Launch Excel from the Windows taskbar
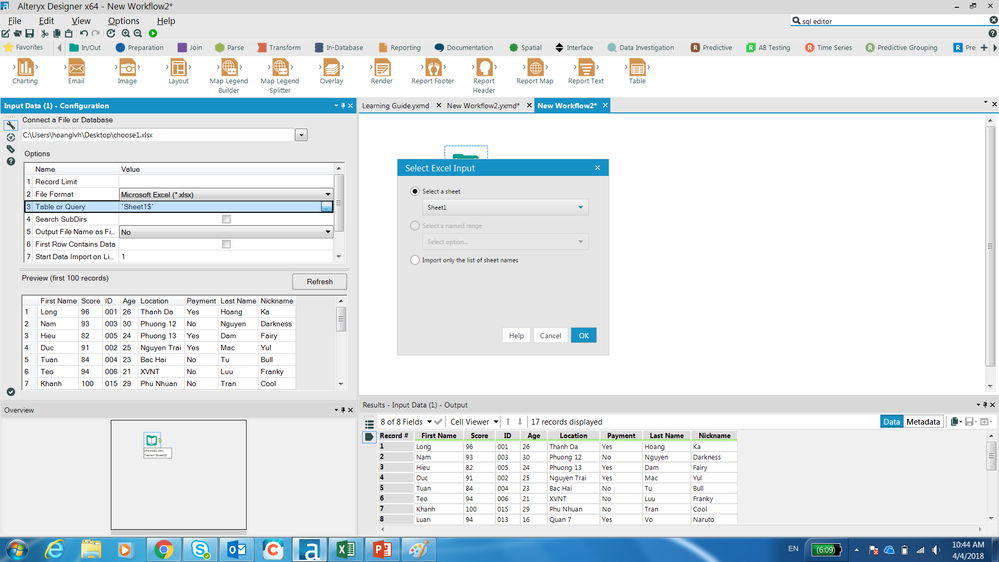 point(346,549)
